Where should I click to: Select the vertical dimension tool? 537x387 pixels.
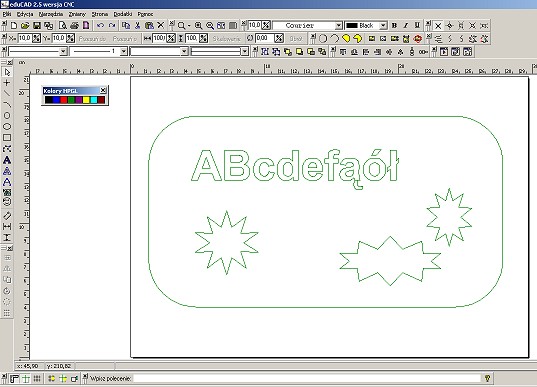tap(7, 237)
